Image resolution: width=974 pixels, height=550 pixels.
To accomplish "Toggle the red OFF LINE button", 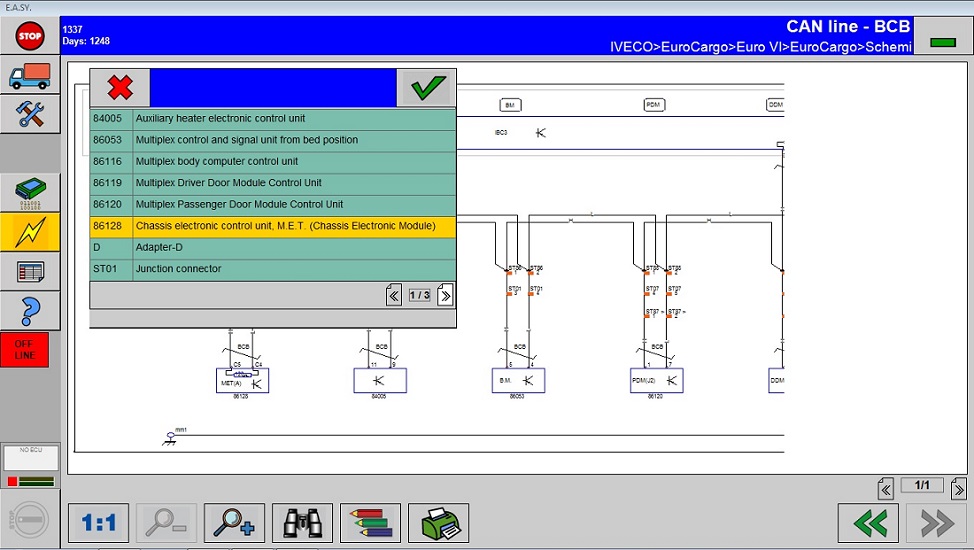I will click(x=25, y=349).
